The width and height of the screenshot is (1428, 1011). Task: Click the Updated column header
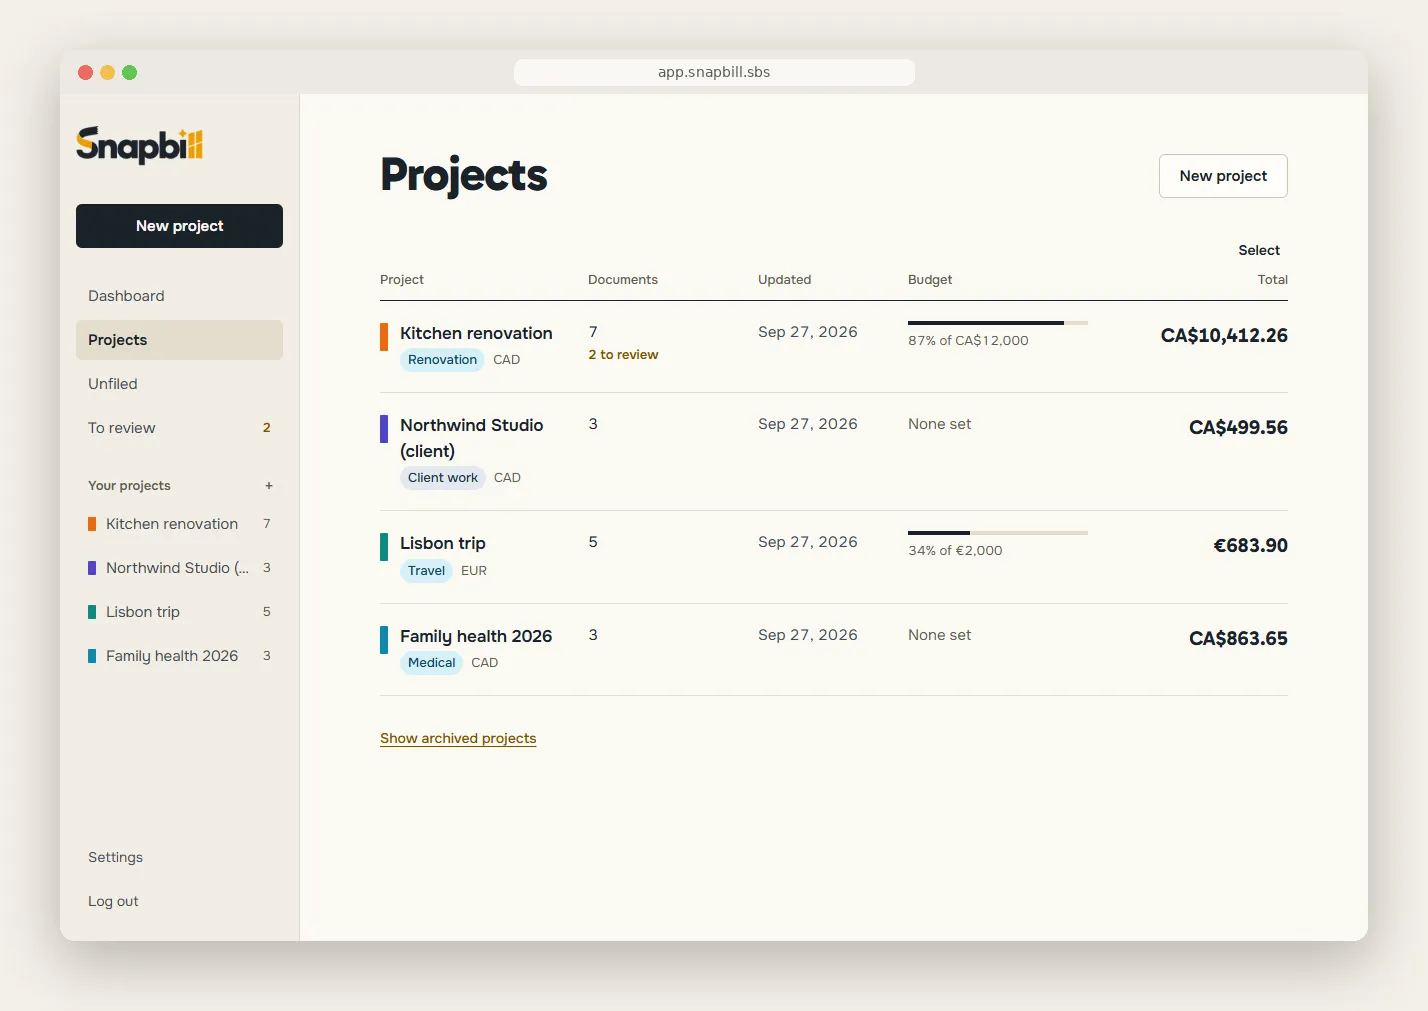(785, 280)
